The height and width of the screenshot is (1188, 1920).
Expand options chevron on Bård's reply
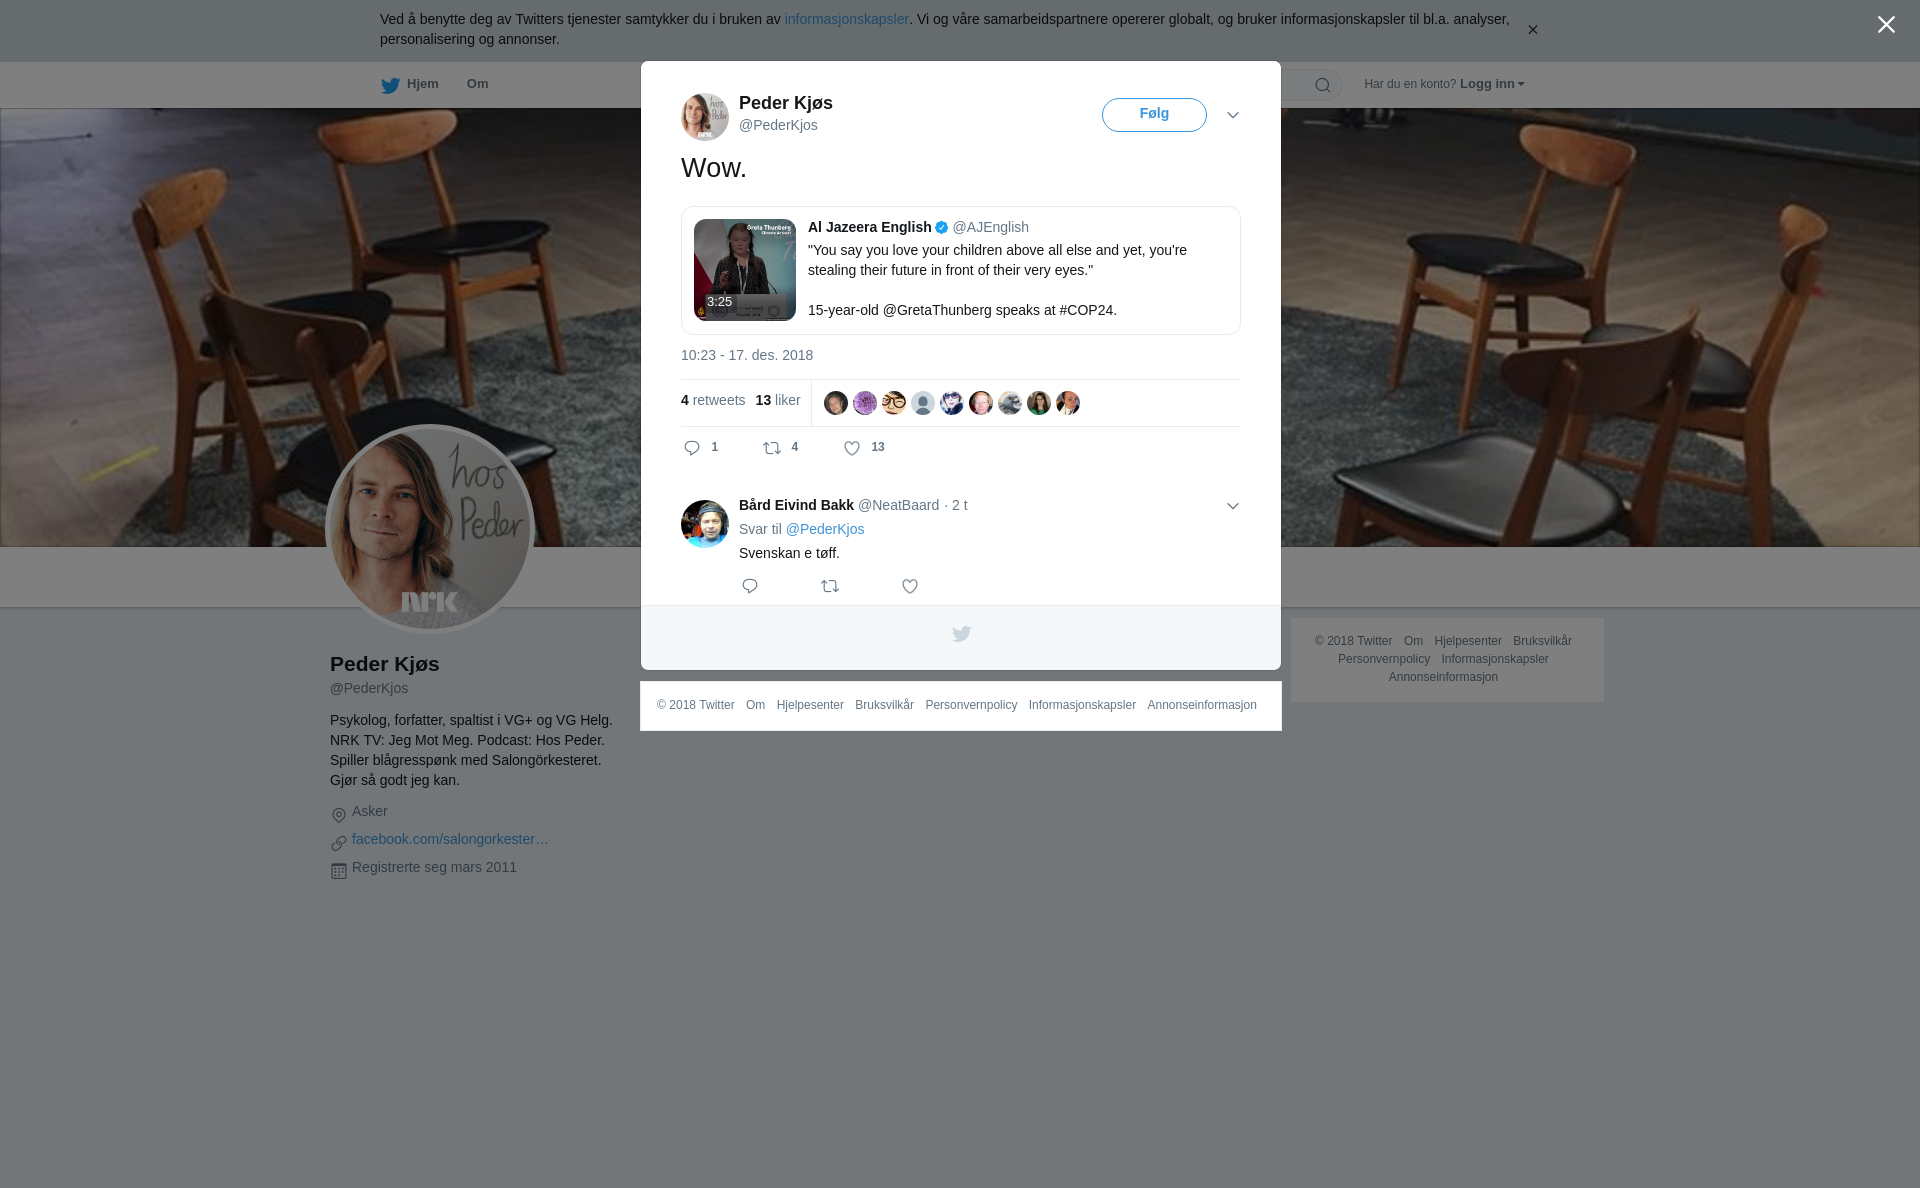click(x=1233, y=506)
